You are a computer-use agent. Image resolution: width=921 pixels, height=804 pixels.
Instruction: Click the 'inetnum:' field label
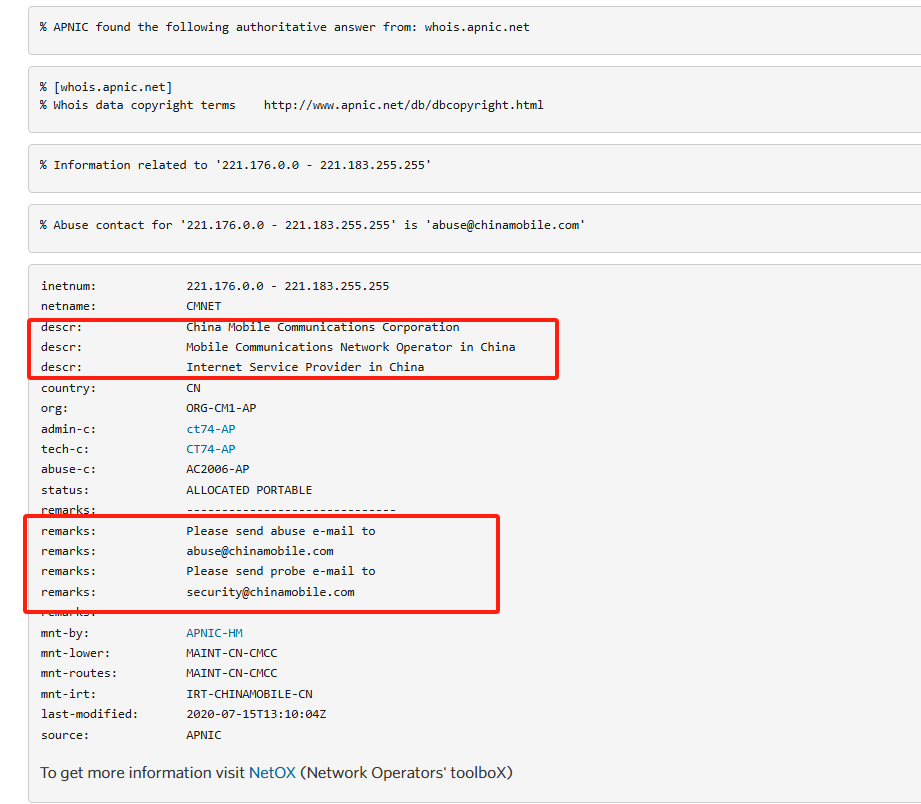coord(68,286)
